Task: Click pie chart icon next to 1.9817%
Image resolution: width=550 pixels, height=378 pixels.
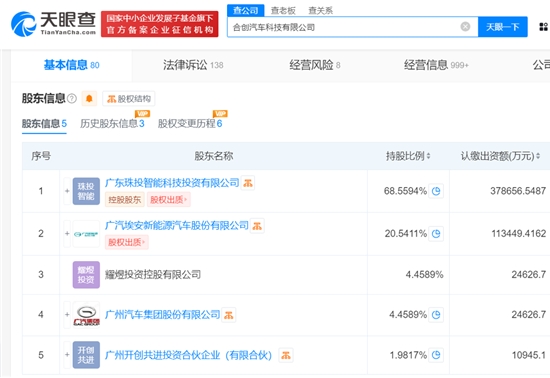Action: pyautogui.click(x=436, y=355)
